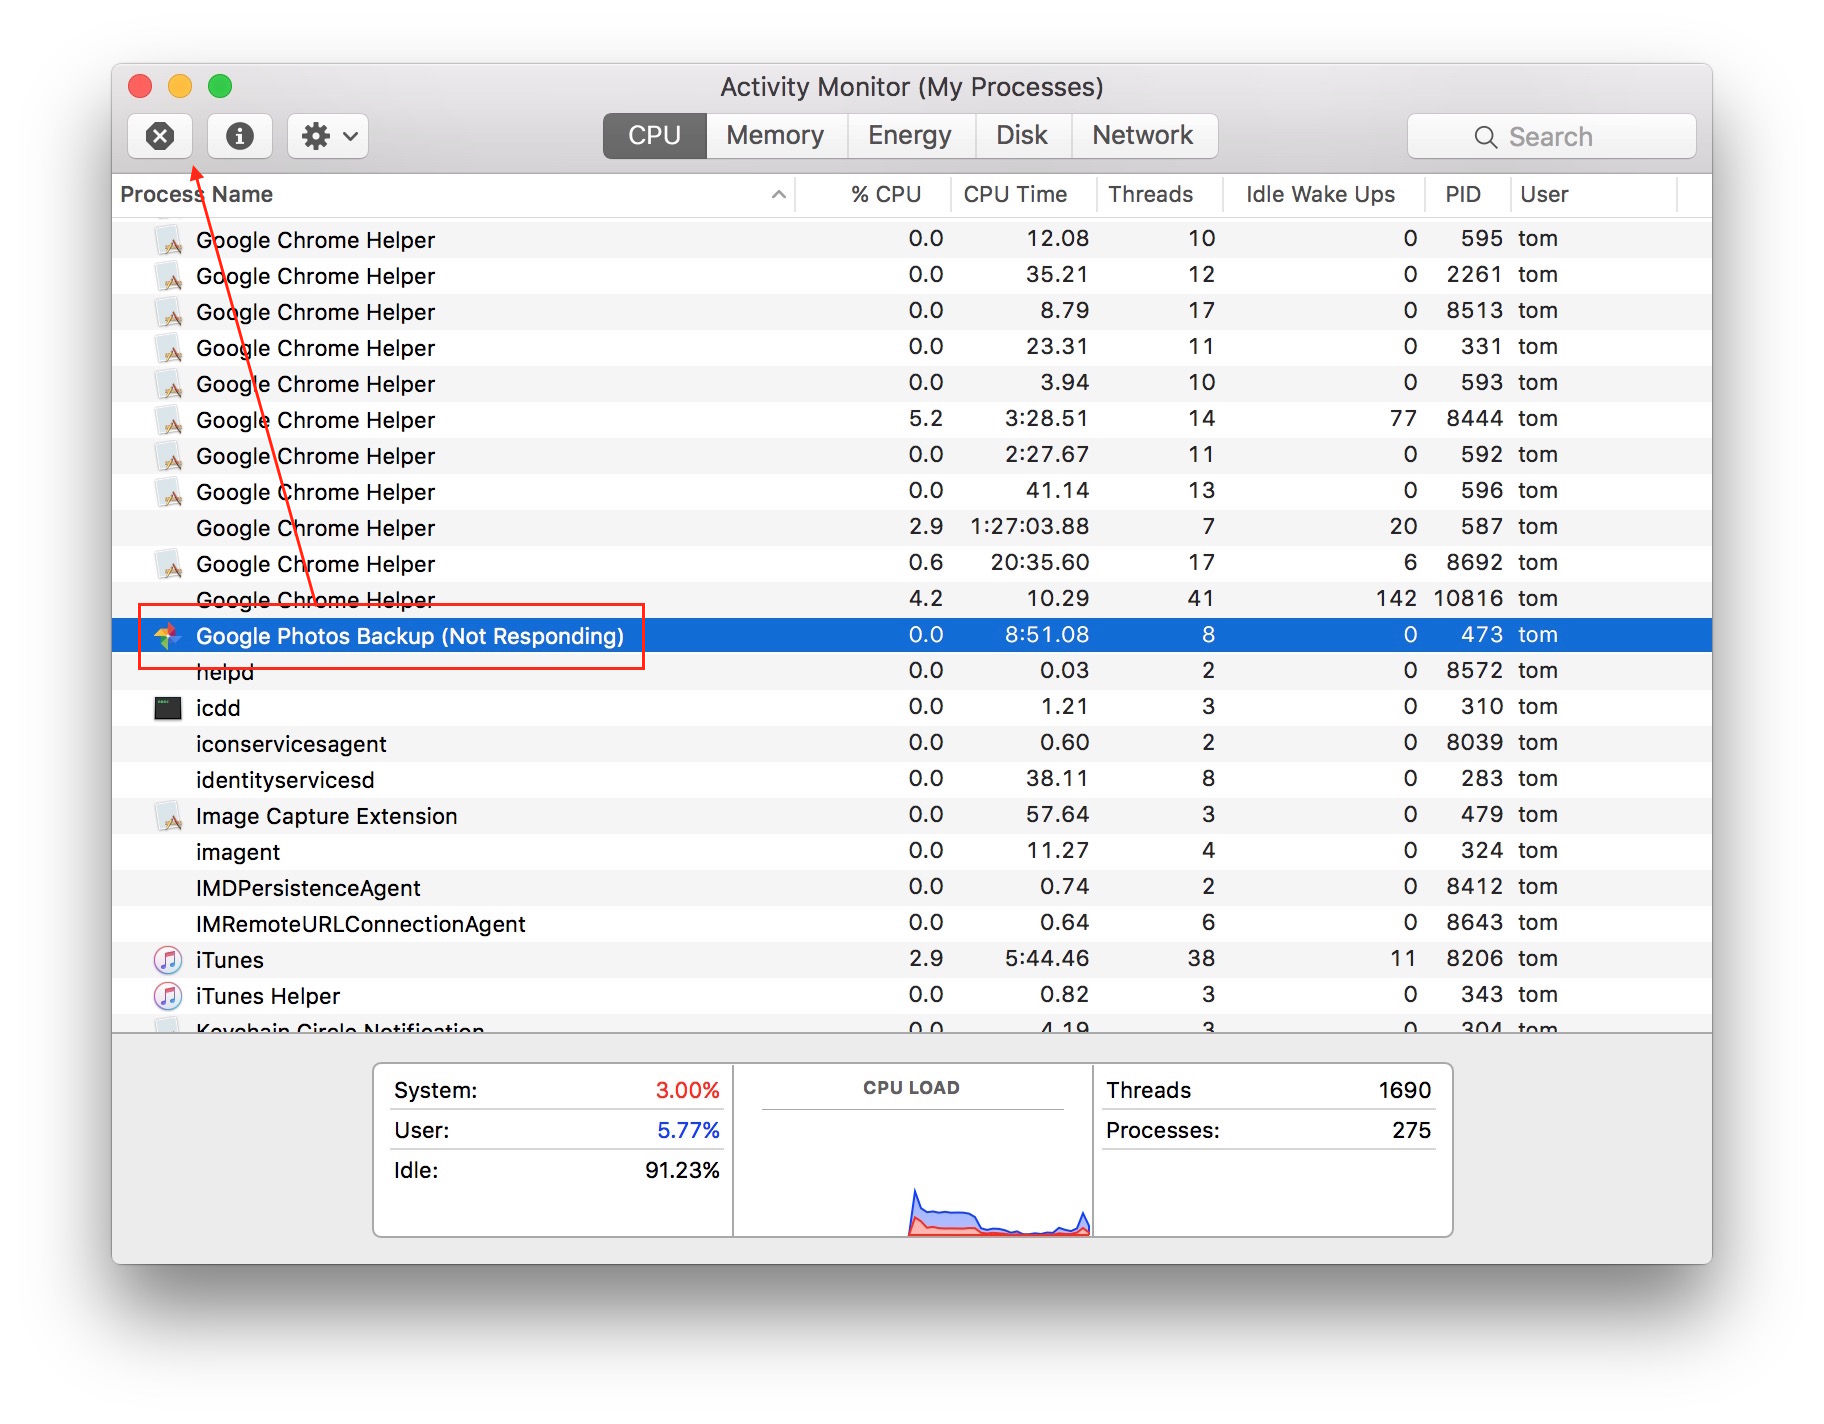
Task: Force quit the selected process using the X icon
Action: tap(159, 136)
